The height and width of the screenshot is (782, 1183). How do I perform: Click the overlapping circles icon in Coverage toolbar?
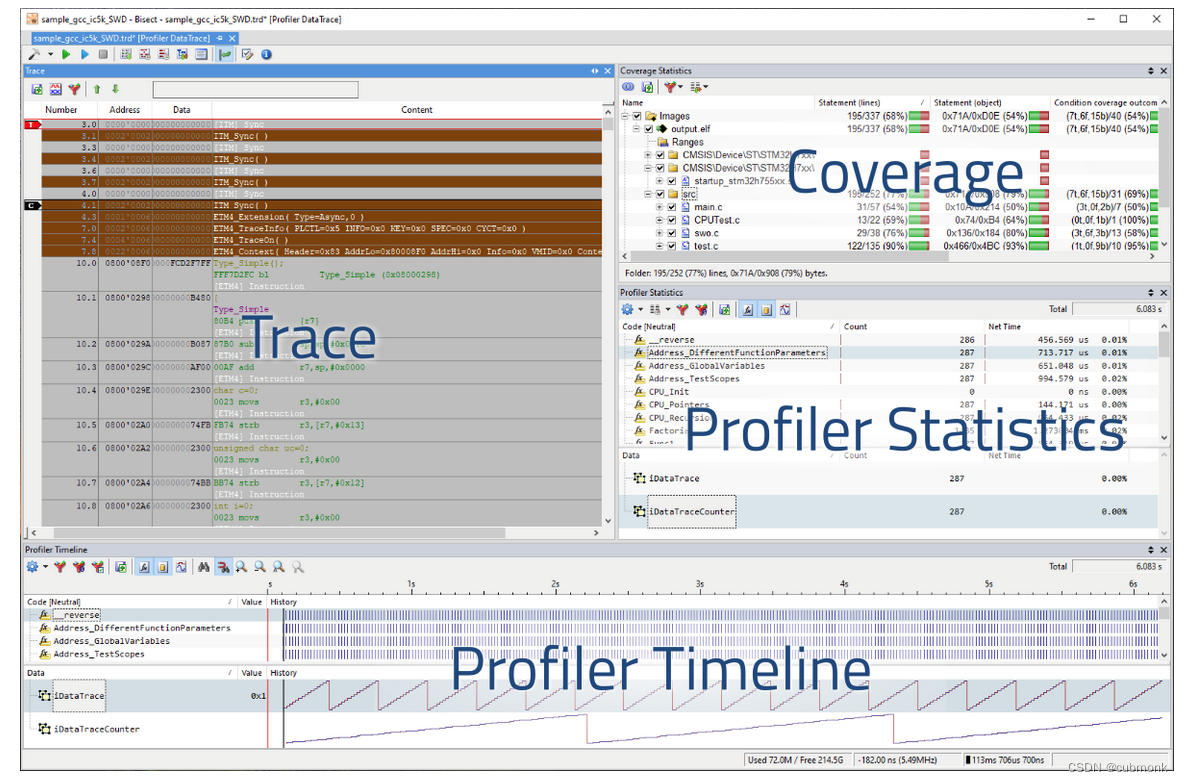tap(628, 87)
